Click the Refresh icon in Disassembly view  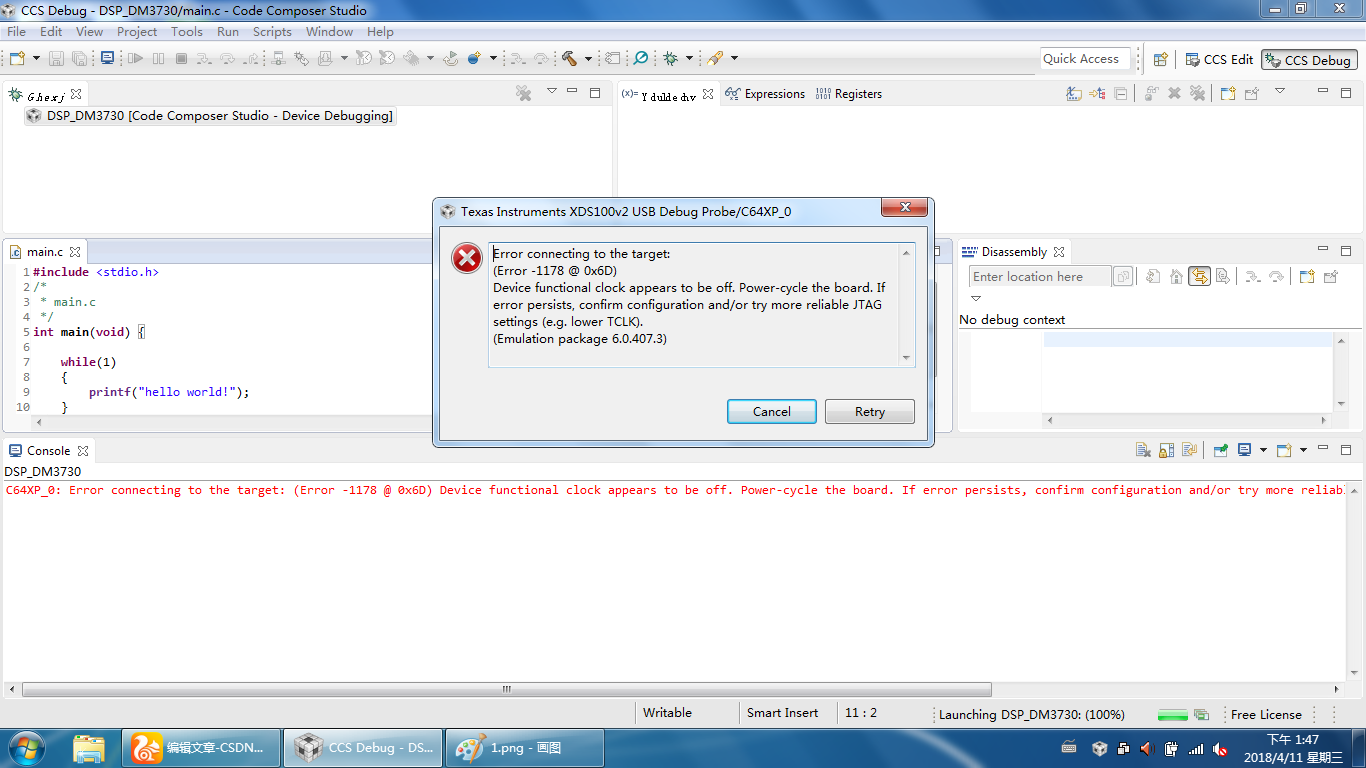(1152, 277)
